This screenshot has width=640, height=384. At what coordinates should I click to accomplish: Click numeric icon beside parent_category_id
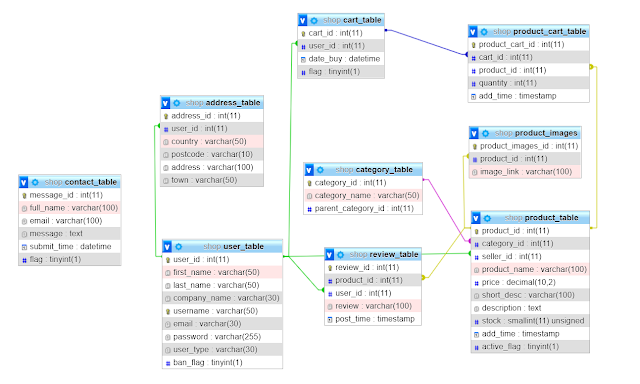click(x=309, y=209)
